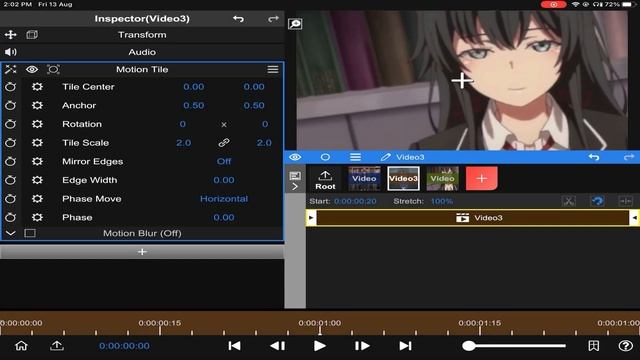Viewport: 640px width, 360px height.
Task: Edit Edge Width value 0.00
Action: pyautogui.click(x=224, y=180)
